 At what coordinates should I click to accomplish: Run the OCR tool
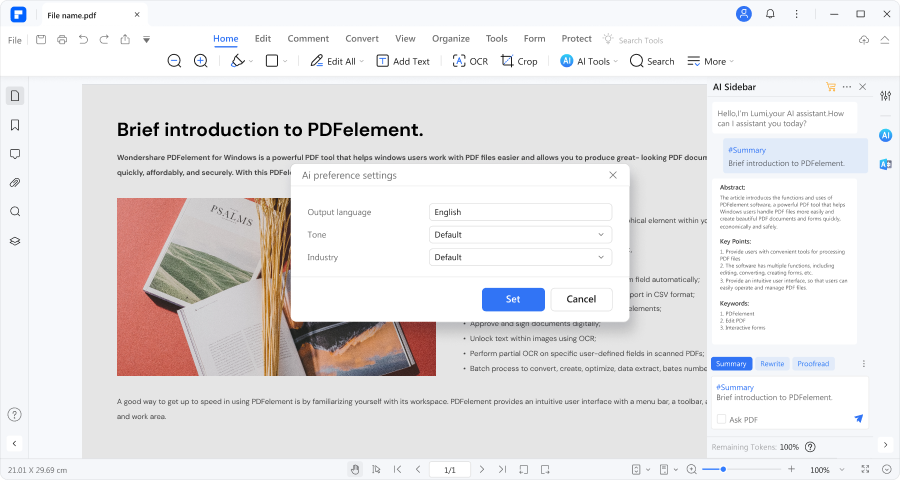[x=470, y=61]
